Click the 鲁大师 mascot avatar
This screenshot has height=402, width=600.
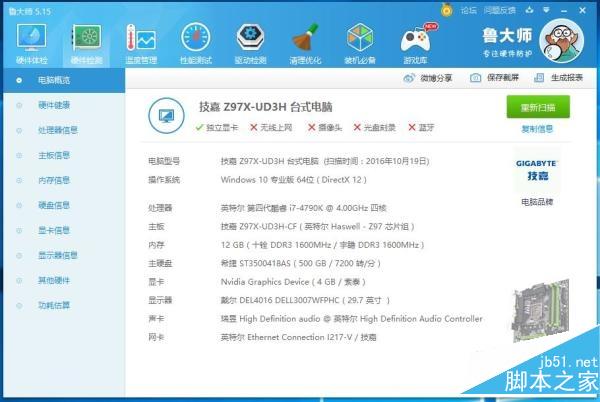click(x=561, y=41)
